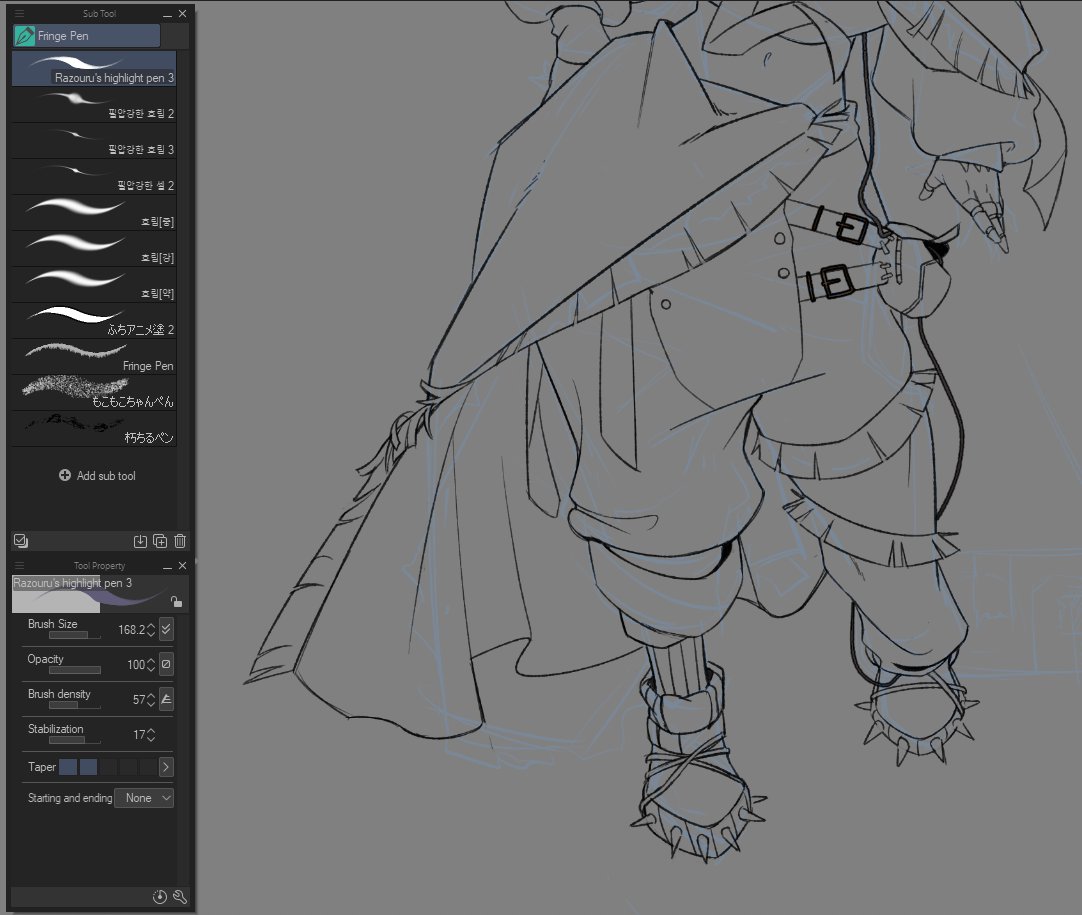Image resolution: width=1082 pixels, height=915 pixels.
Task: Open Sub Tool Detail wrench icon
Action: point(179,897)
